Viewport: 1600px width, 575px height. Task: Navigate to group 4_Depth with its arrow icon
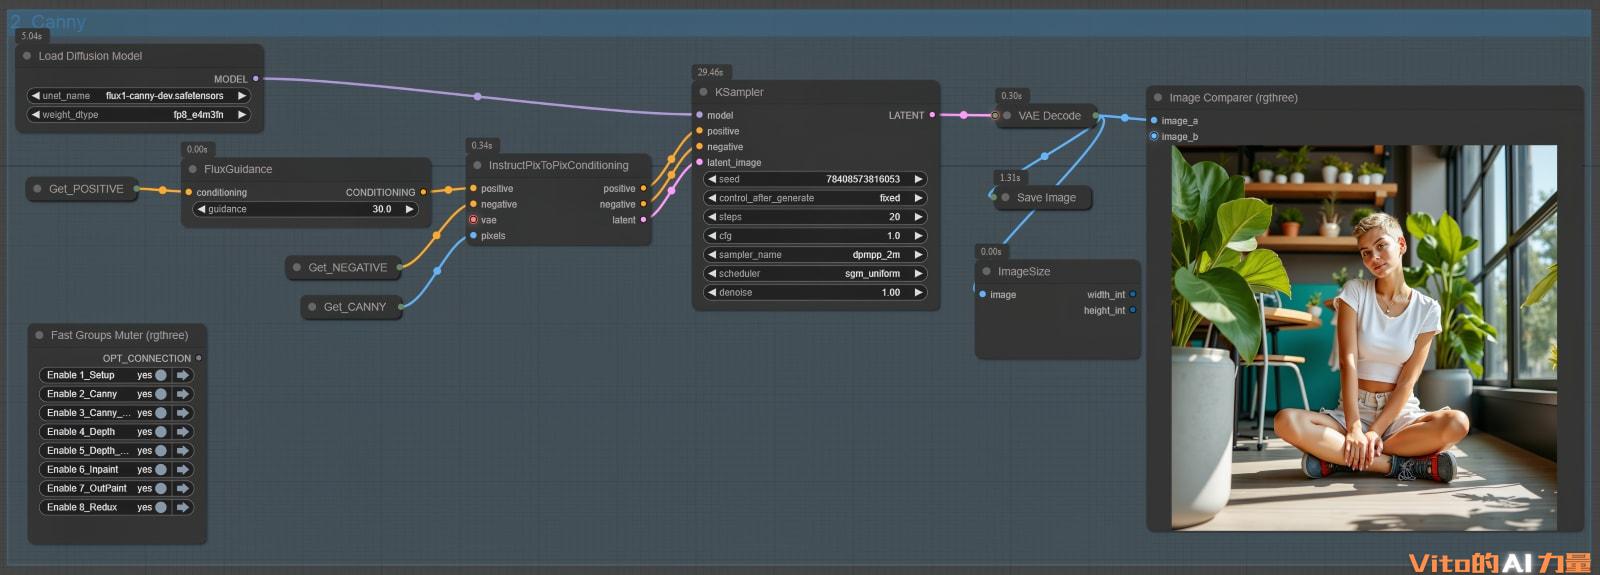[x=183, y=432]
